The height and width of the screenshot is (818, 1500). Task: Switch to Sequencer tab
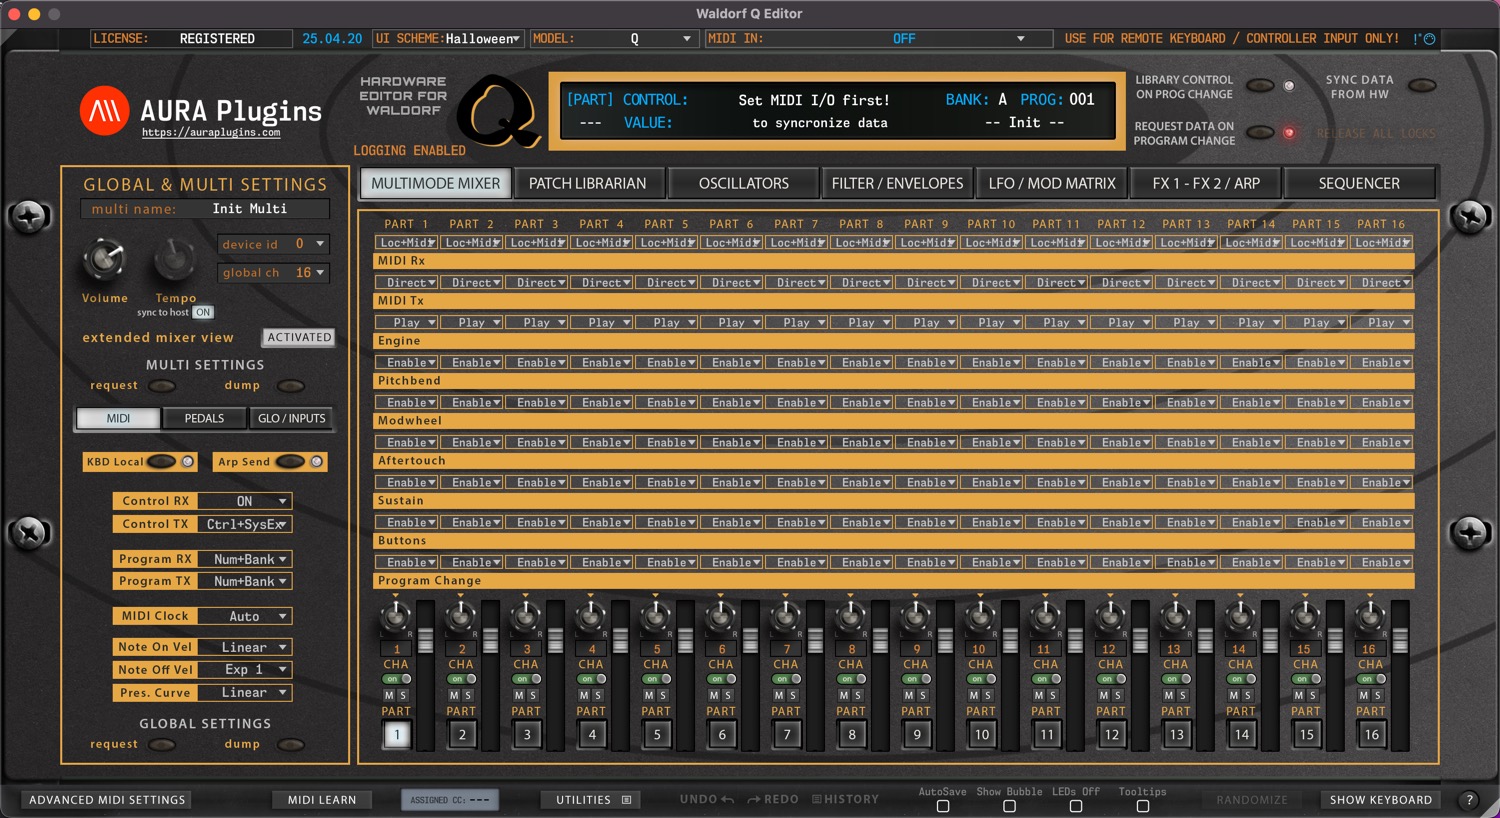1359,184
